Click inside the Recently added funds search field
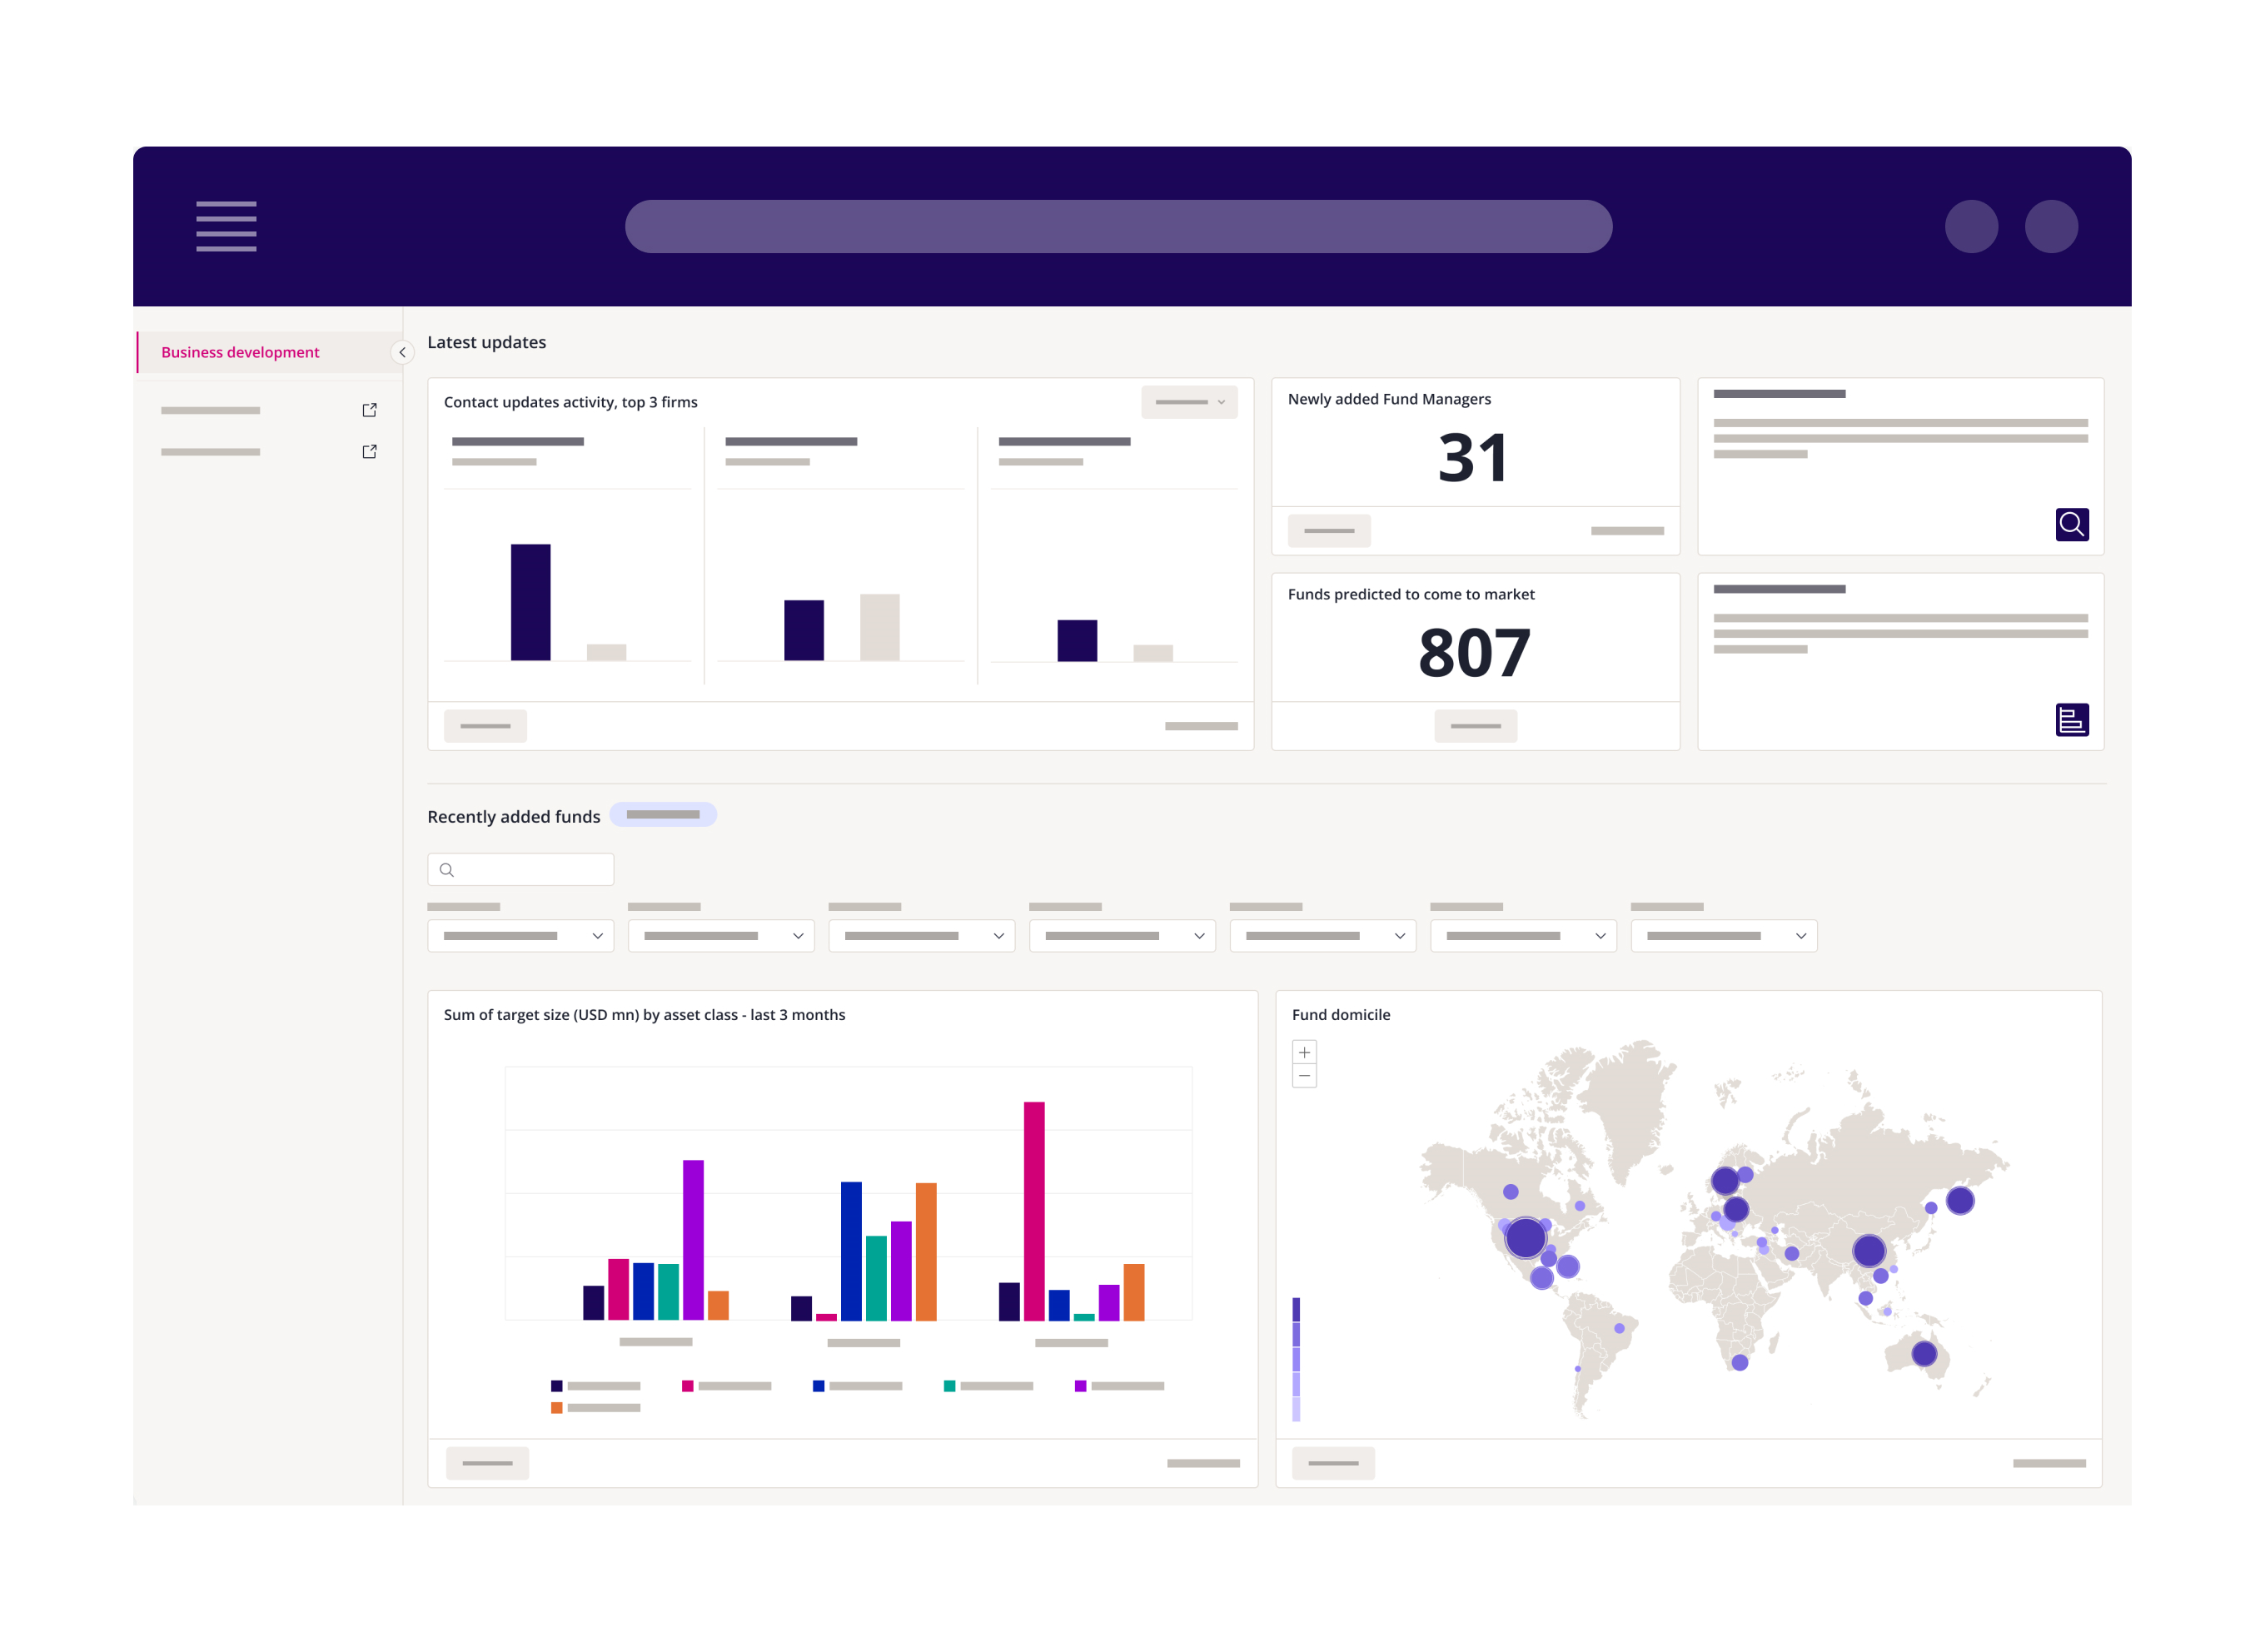This screenshot has height=1652, width=2265. point(530,869)
